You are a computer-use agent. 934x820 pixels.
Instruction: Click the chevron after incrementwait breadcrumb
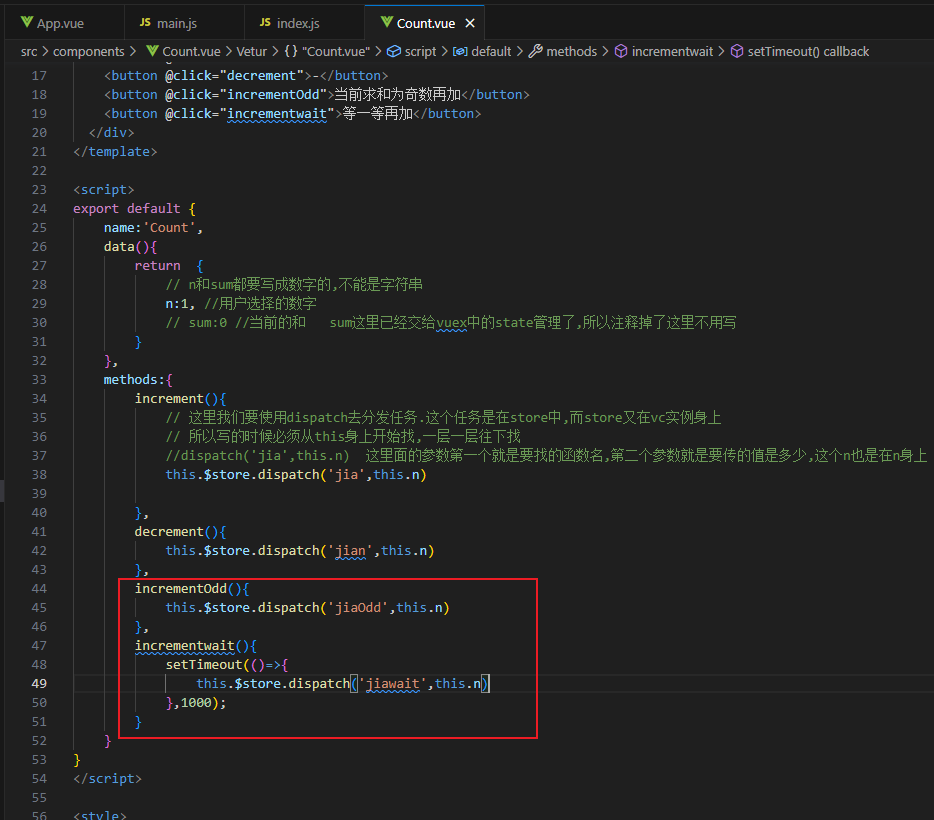click(721, 52)
